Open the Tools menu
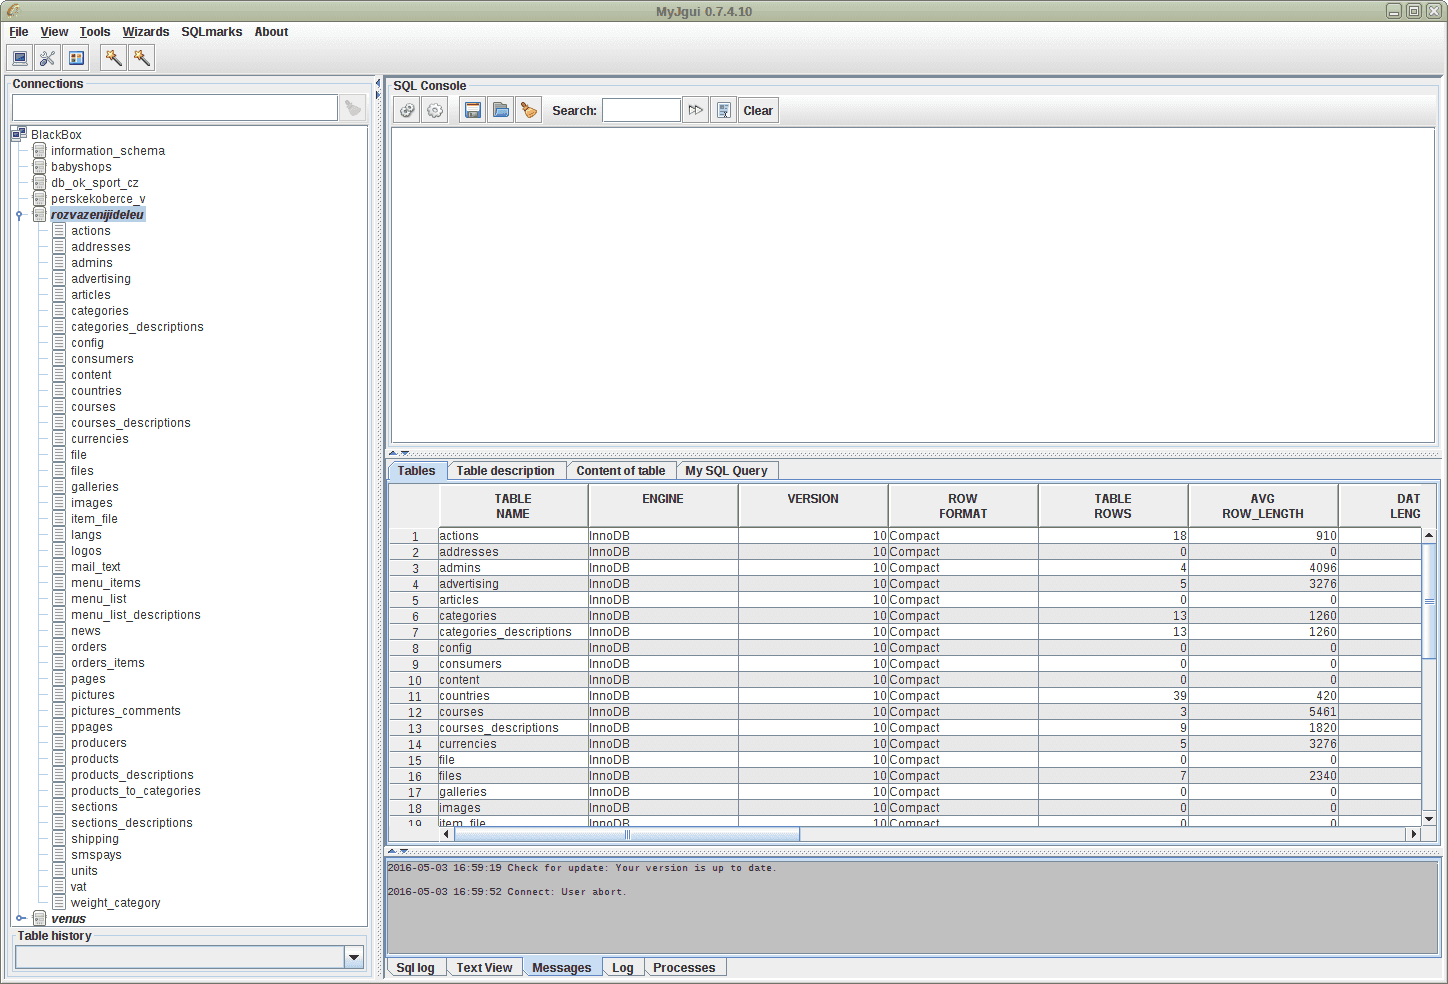Image resolution: width=1448 pixels, height=984 pixels. 95,32
